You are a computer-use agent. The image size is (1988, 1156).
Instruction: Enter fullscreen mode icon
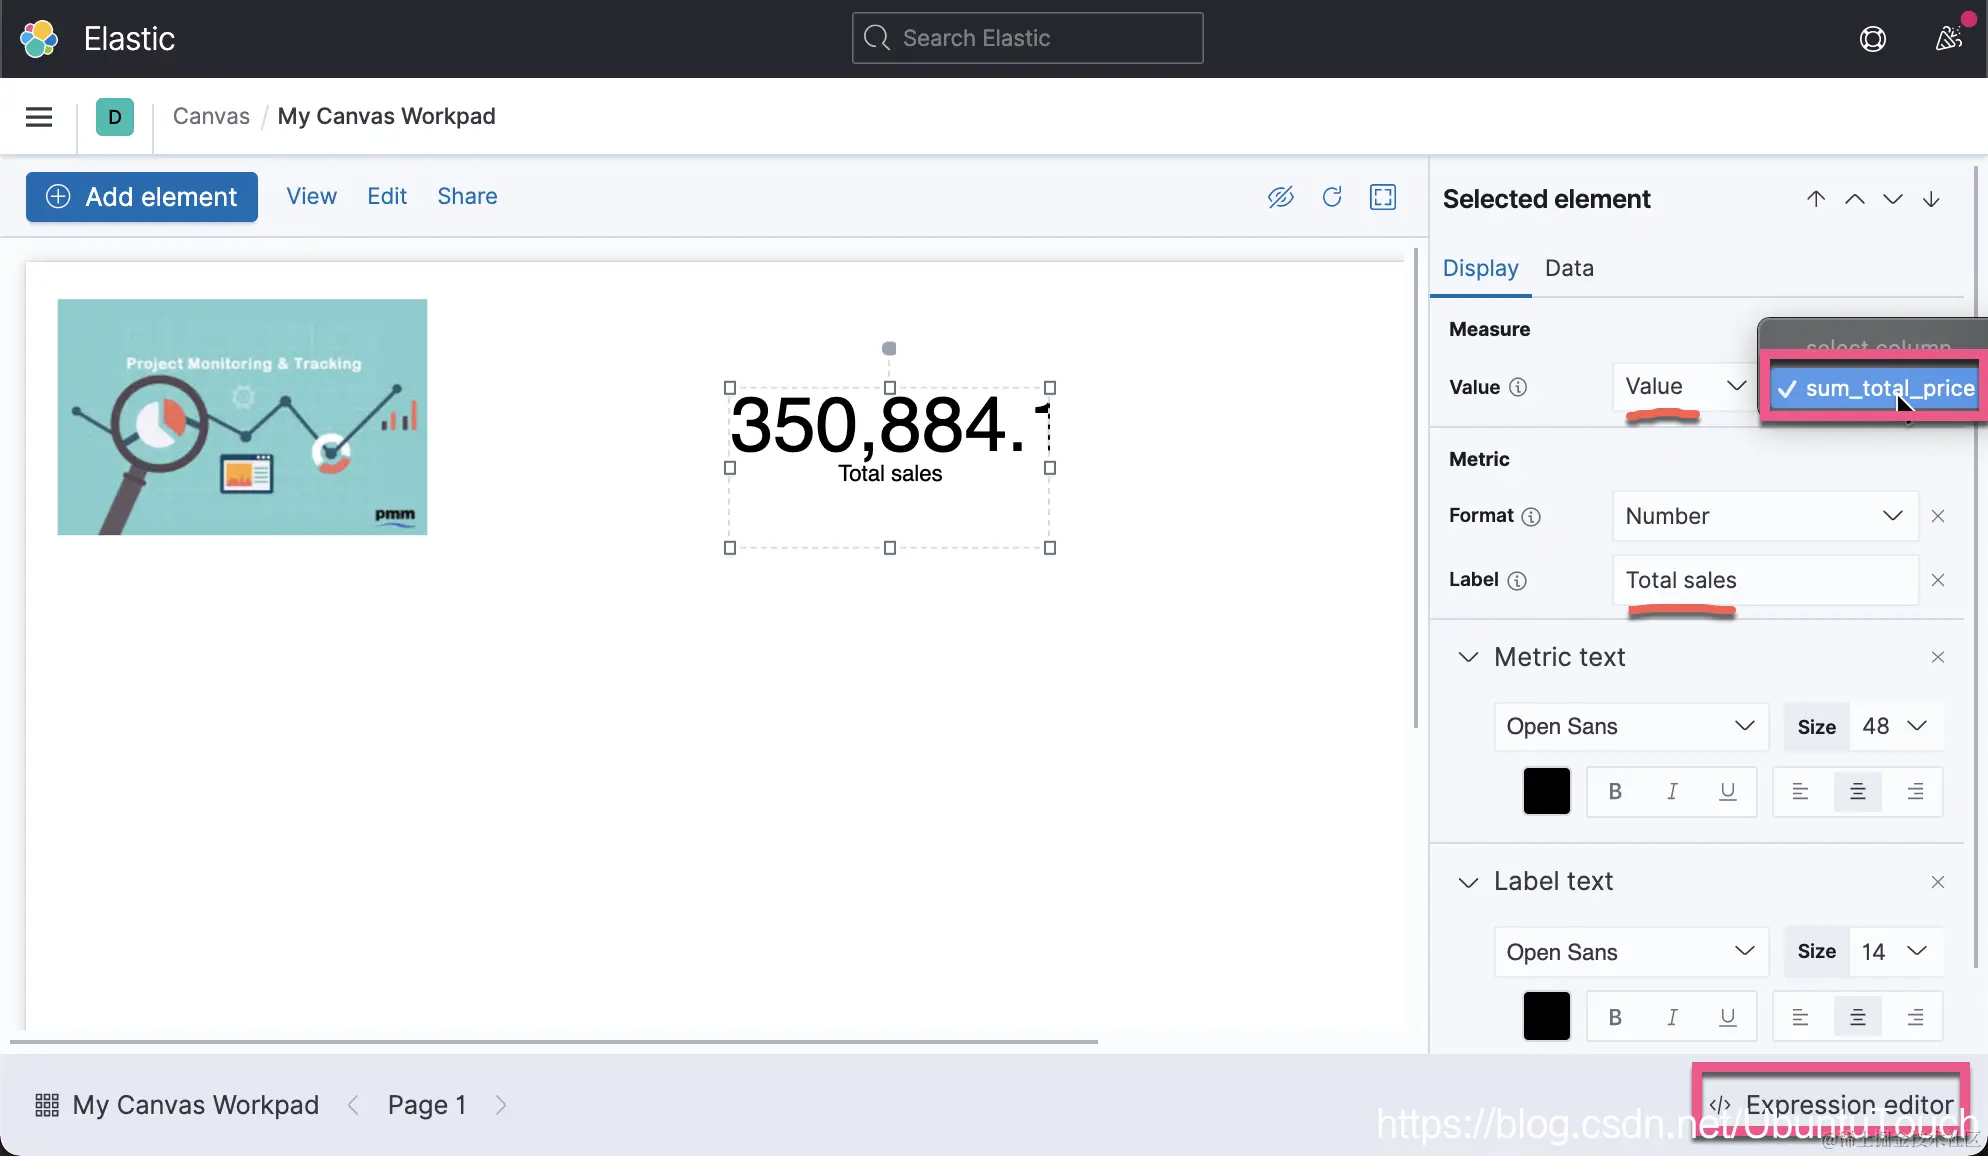[x=1383, y=197]
